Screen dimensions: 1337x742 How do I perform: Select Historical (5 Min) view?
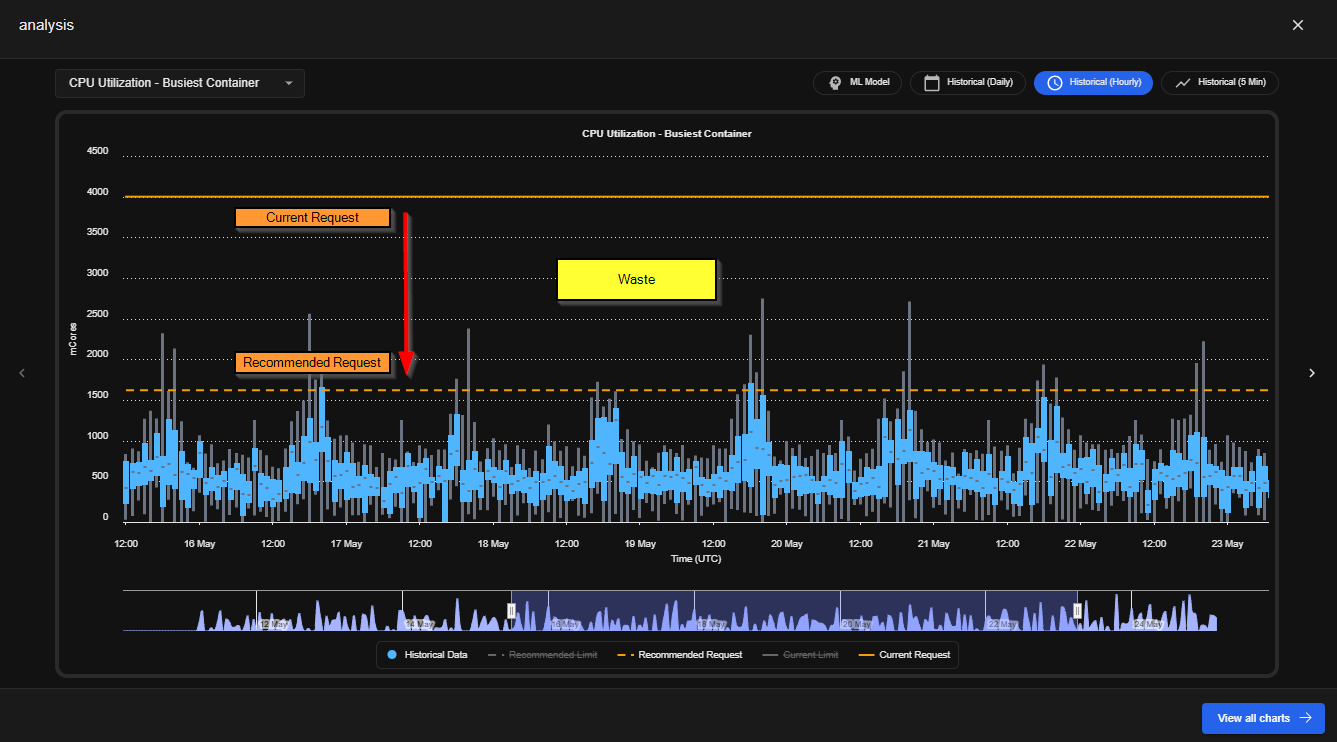pyautogui.click(x=1220, y=83)
